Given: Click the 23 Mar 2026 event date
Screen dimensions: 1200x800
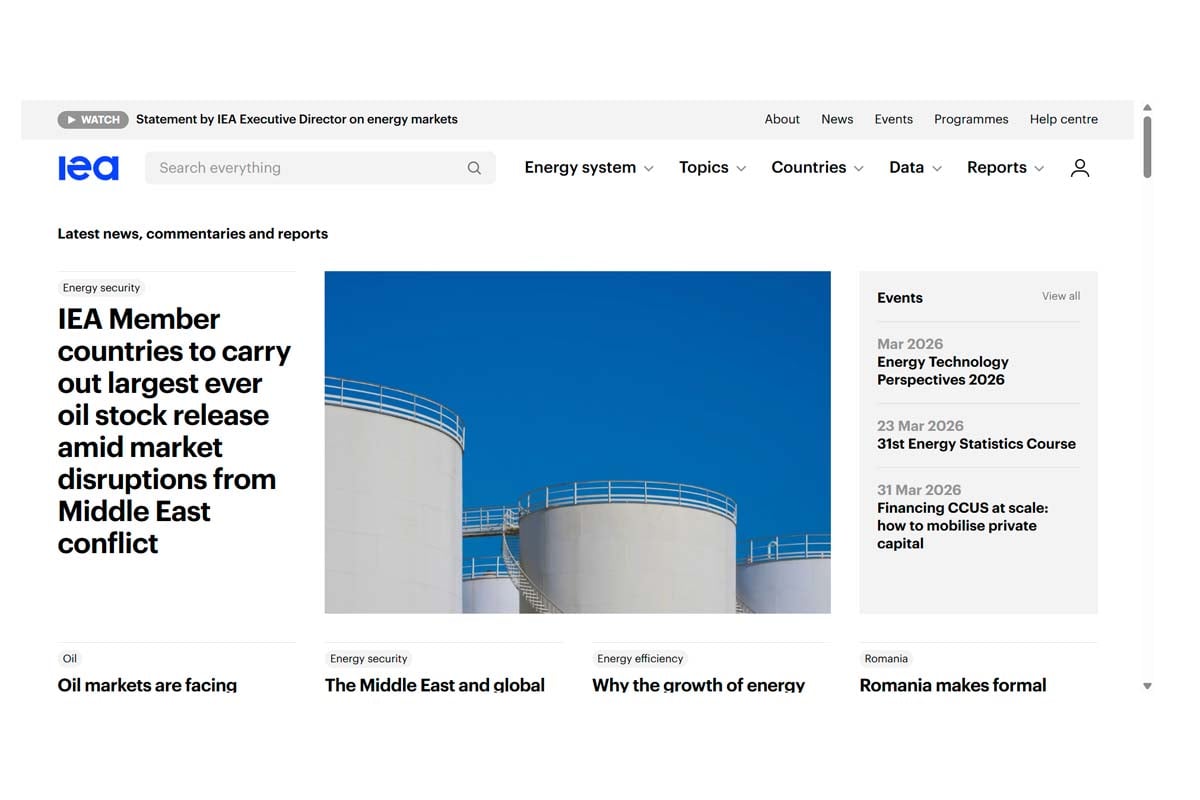Looking at the screenshot, I should pyautogui.click(x=920, y=426).
